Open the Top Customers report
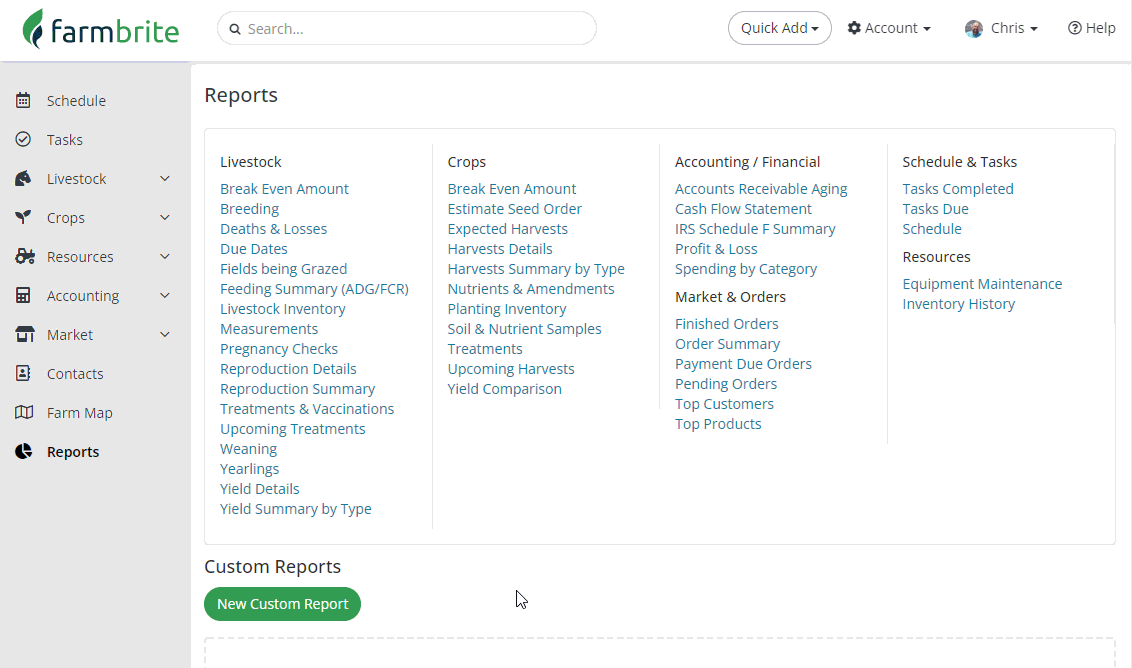The height and width of the screenshot is (668, 1132). tap(724, 404)
